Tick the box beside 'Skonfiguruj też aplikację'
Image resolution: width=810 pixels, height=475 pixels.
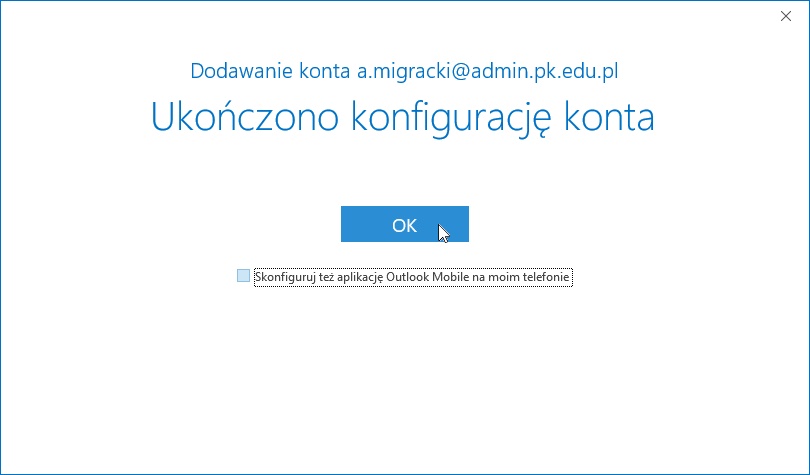(243, 276)
